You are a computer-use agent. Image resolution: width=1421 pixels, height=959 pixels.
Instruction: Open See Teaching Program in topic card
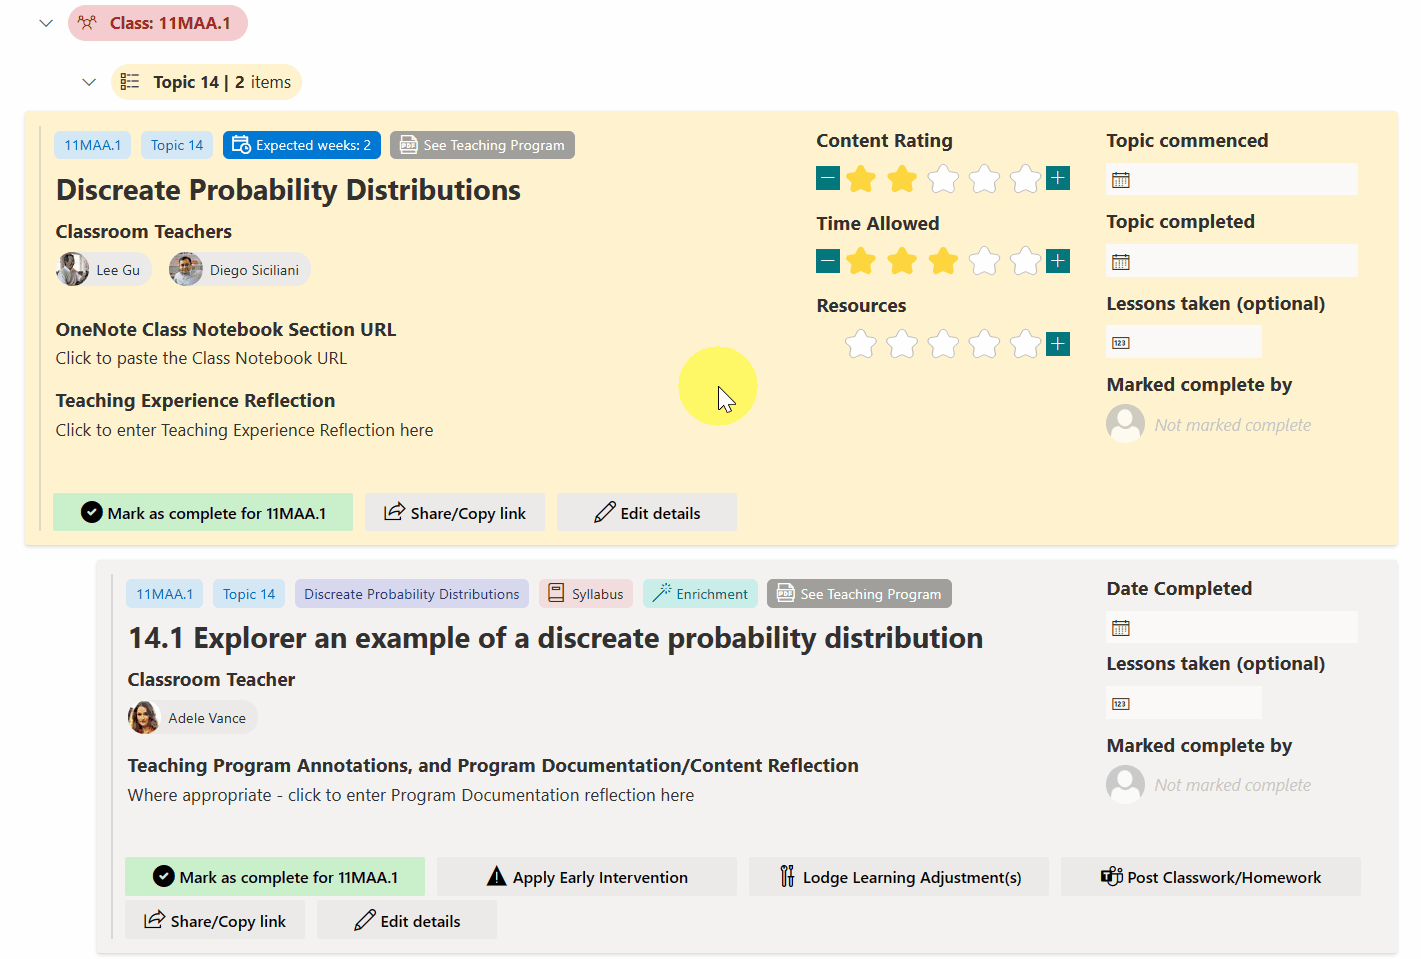pos(482,145)
